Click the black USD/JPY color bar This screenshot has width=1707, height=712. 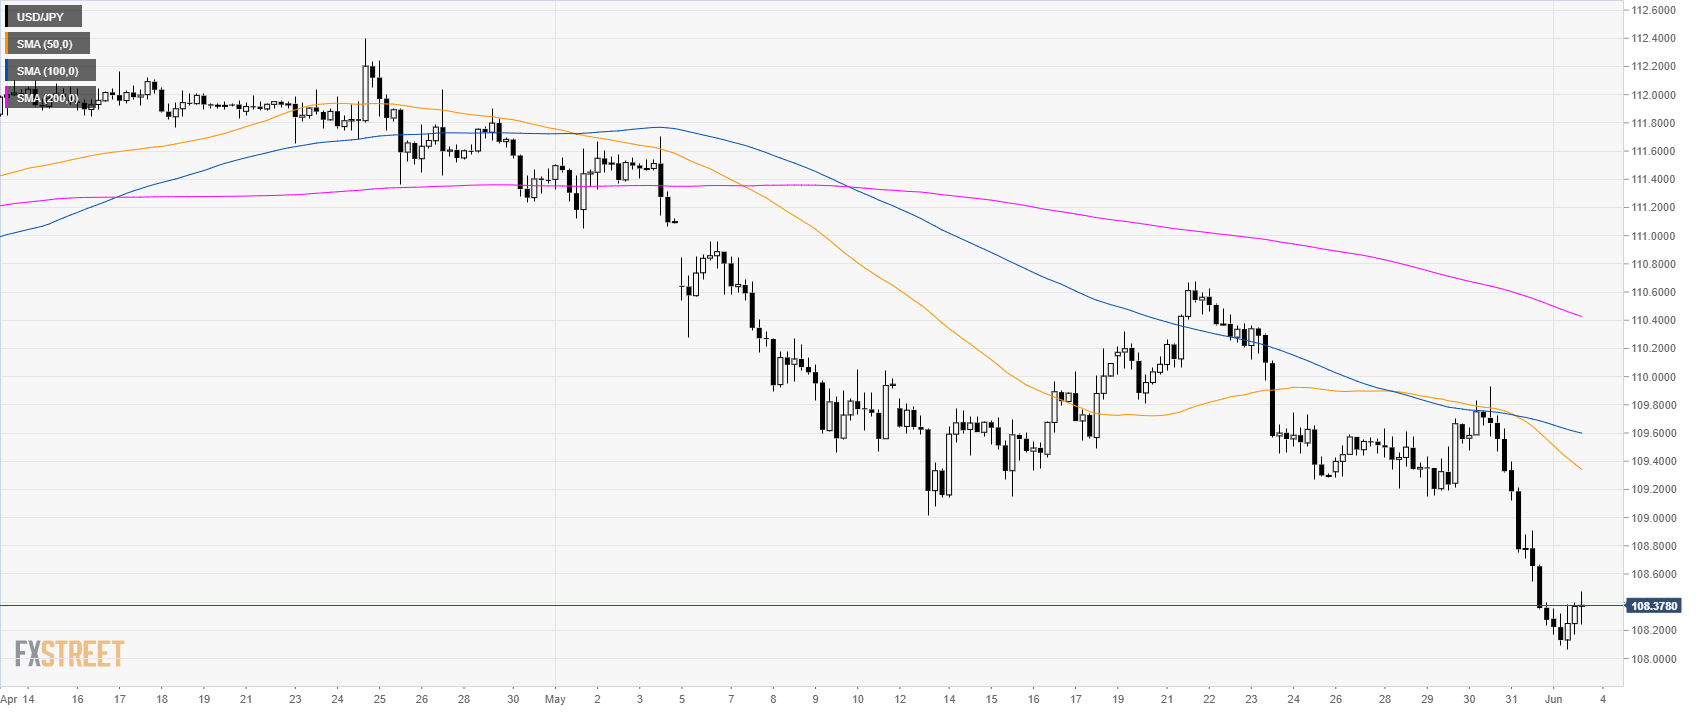click(6, 17)
